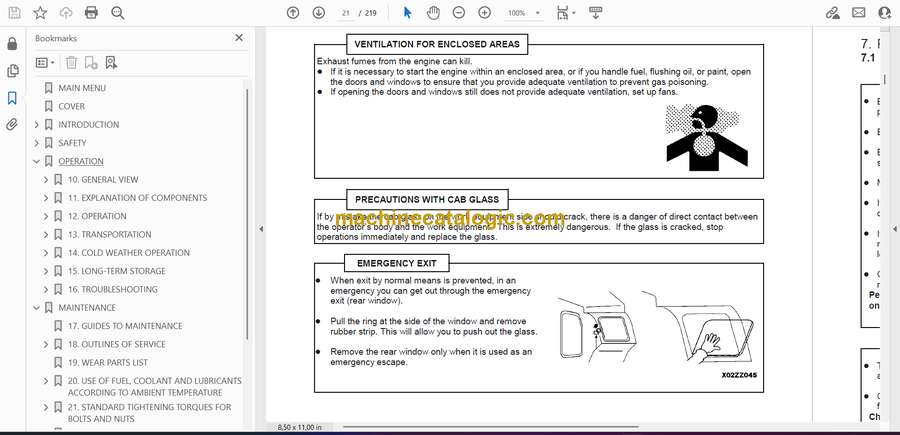Click the page number field showing 21
900x435 pixels.
tap(346, 13)
